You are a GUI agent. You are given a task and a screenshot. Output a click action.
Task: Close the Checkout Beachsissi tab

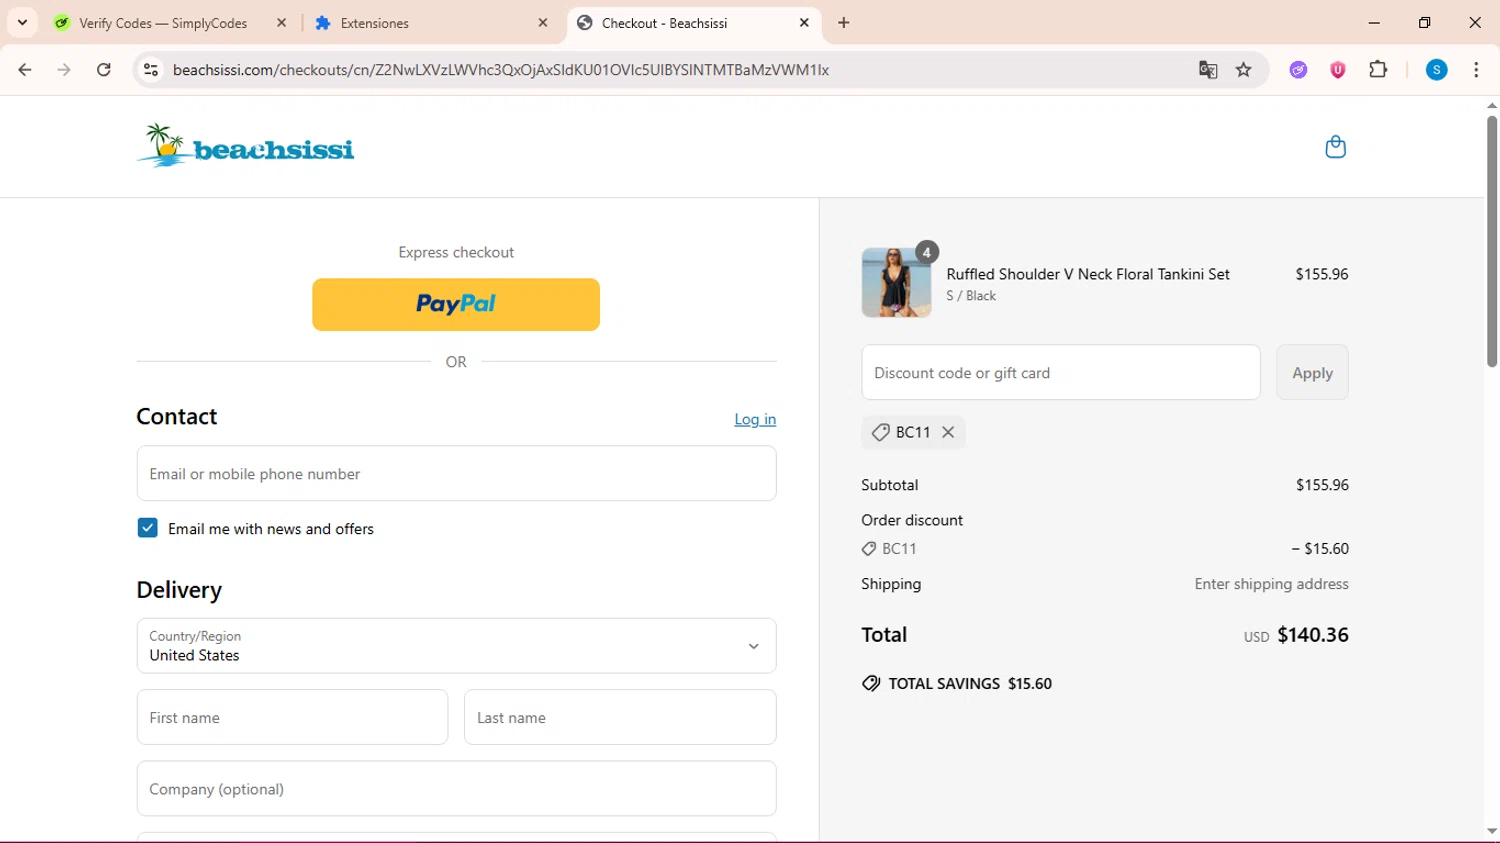tap(804, 22)
